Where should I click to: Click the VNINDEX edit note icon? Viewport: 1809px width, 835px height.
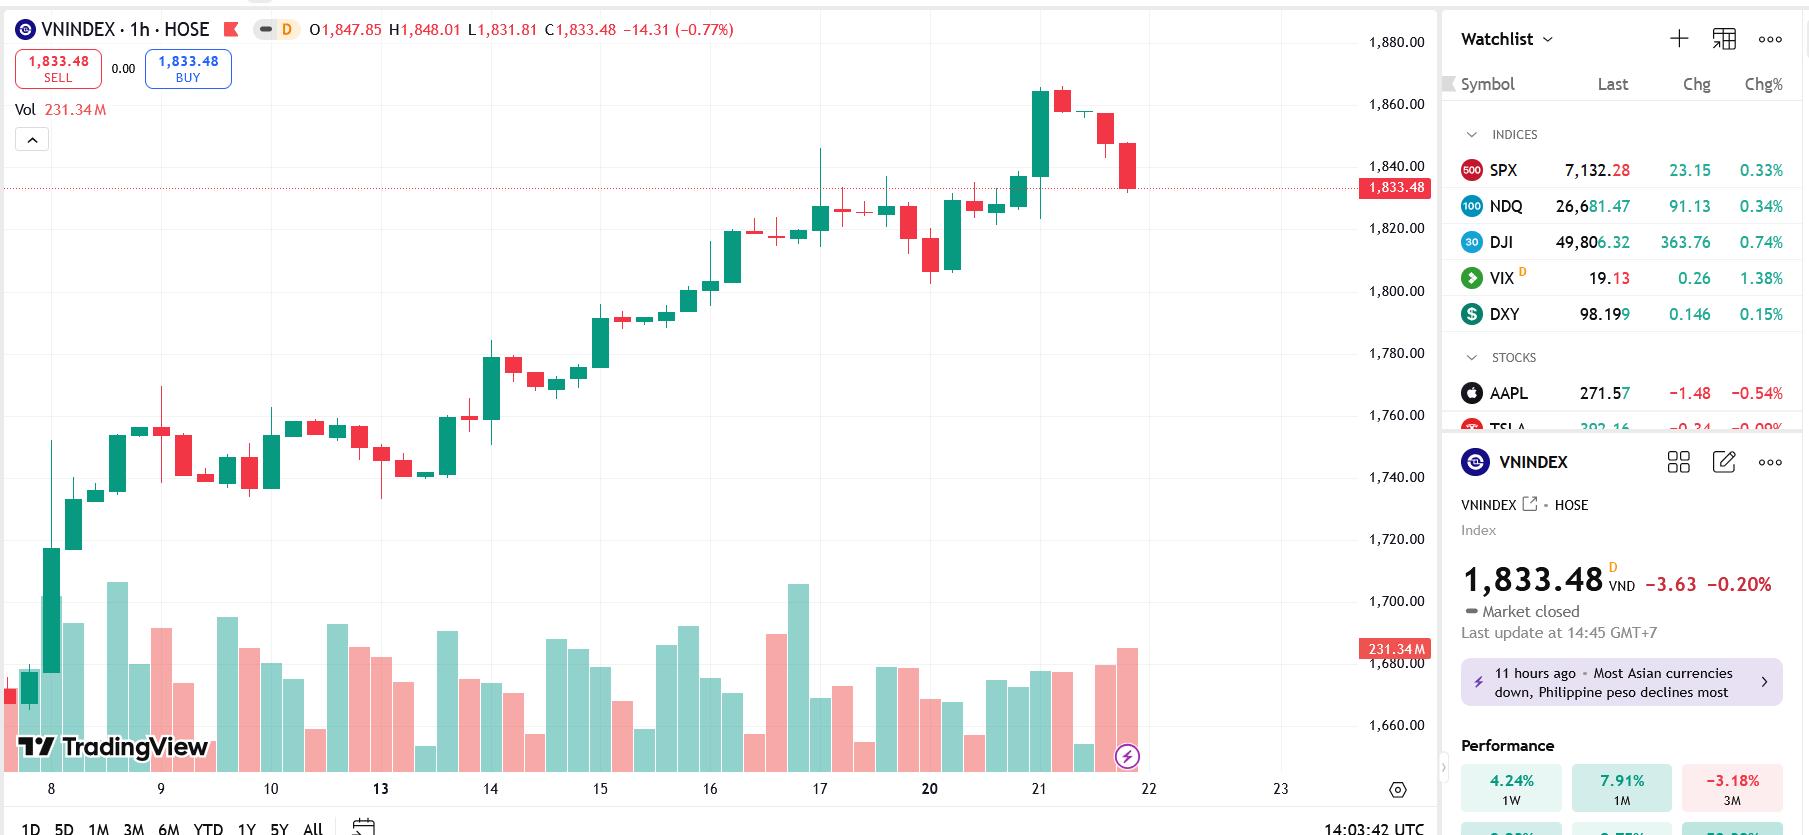1724,462
